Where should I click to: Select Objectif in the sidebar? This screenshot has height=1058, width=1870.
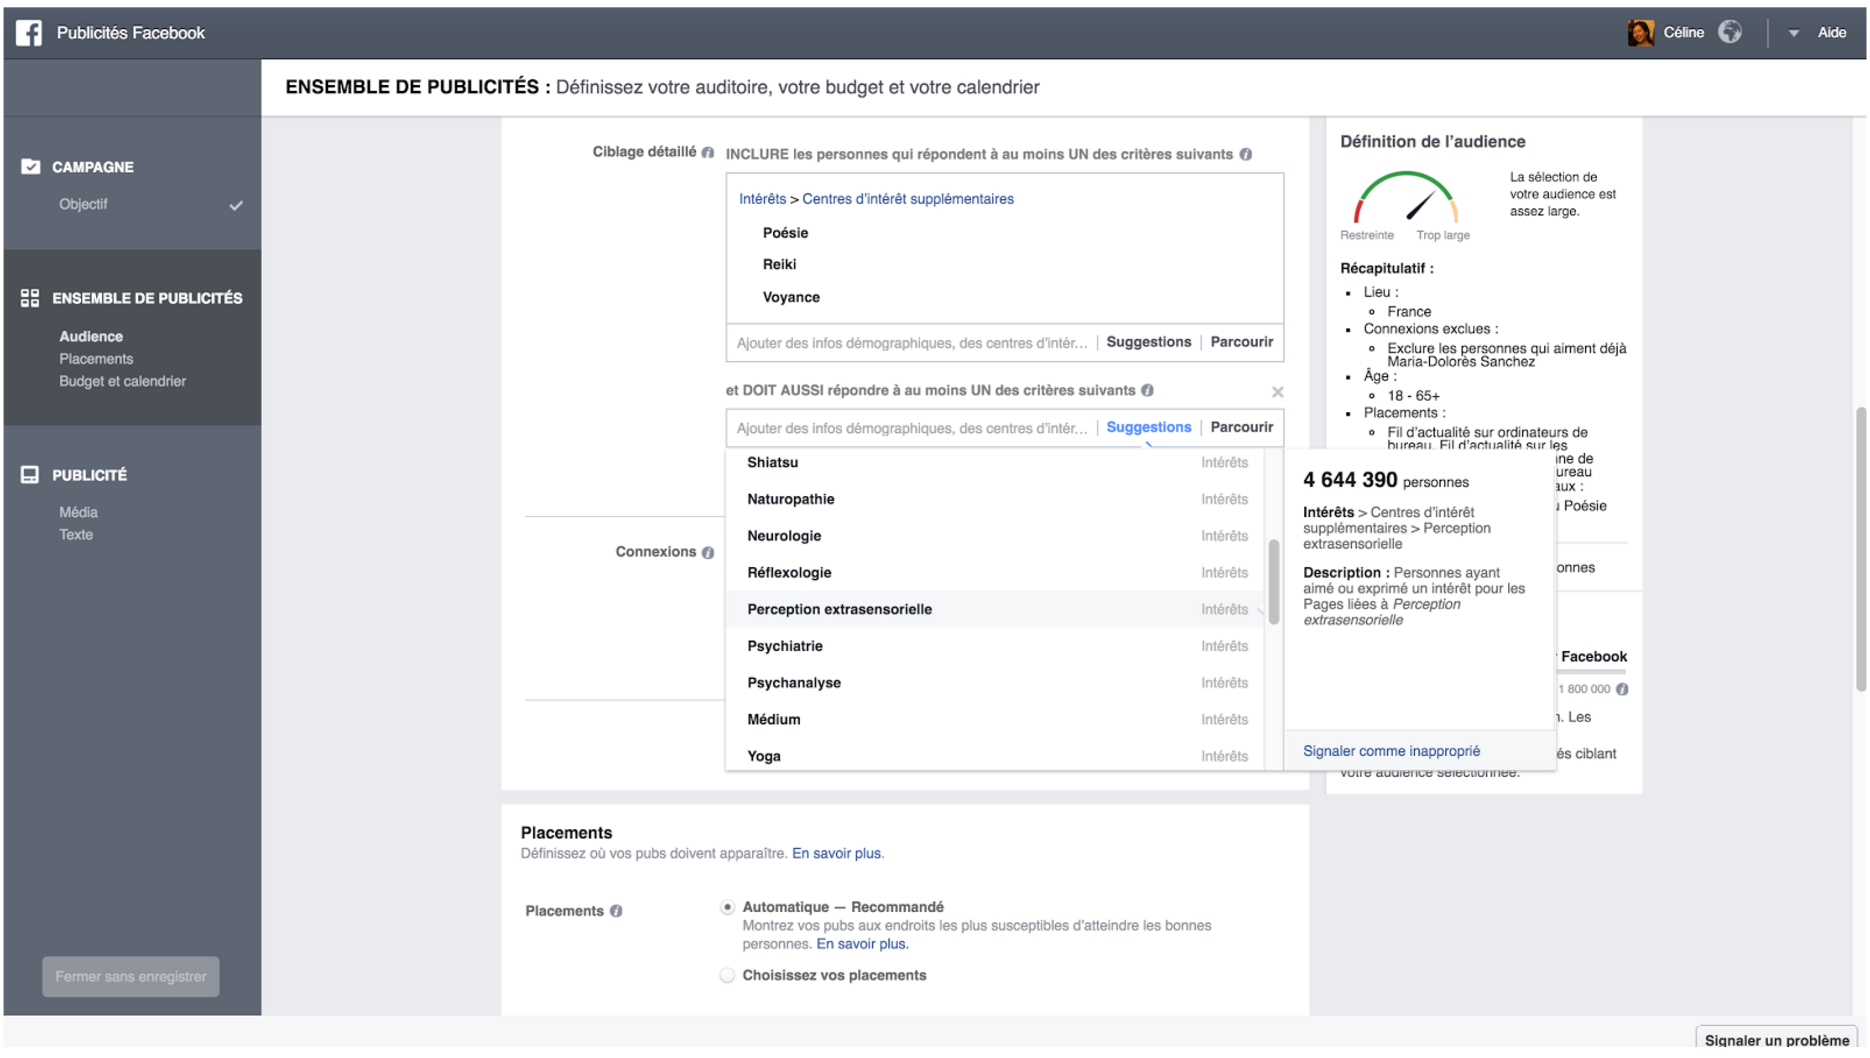coord(83,204)
